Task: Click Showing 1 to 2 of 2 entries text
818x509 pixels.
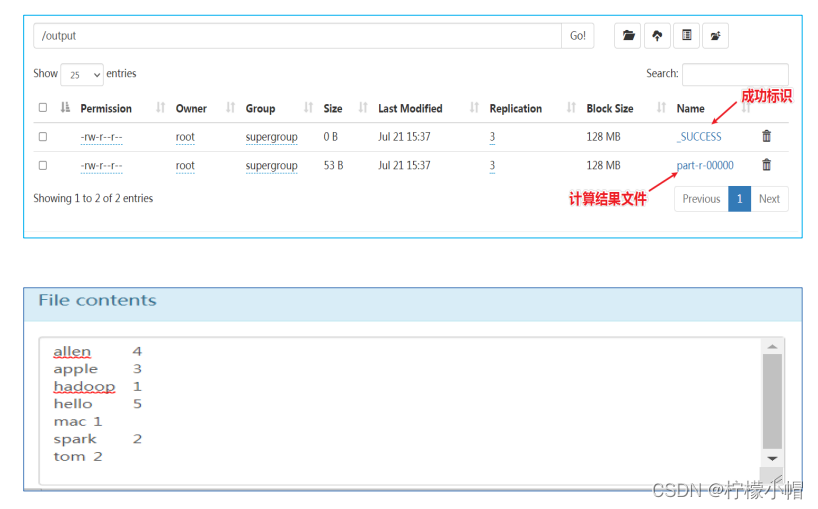Action: point(93,198)
